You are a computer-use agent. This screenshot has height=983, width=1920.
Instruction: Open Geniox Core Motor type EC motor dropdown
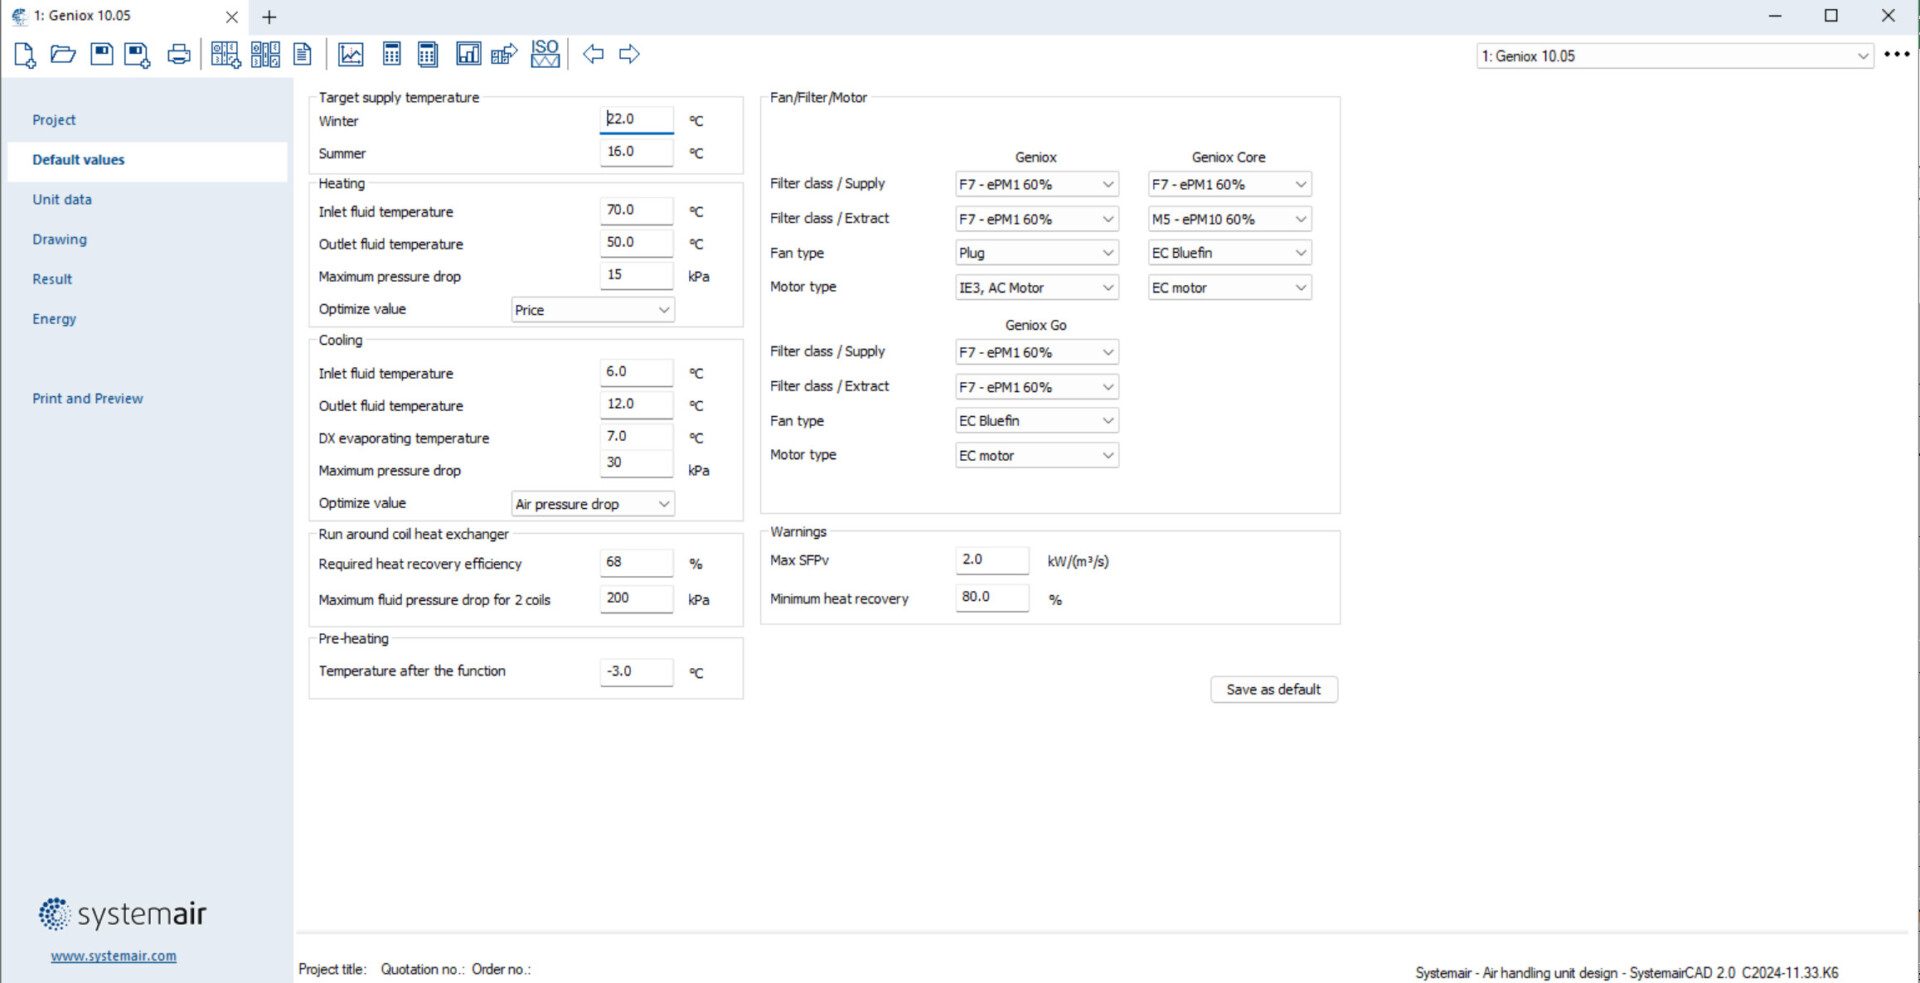click(1229, 288)
